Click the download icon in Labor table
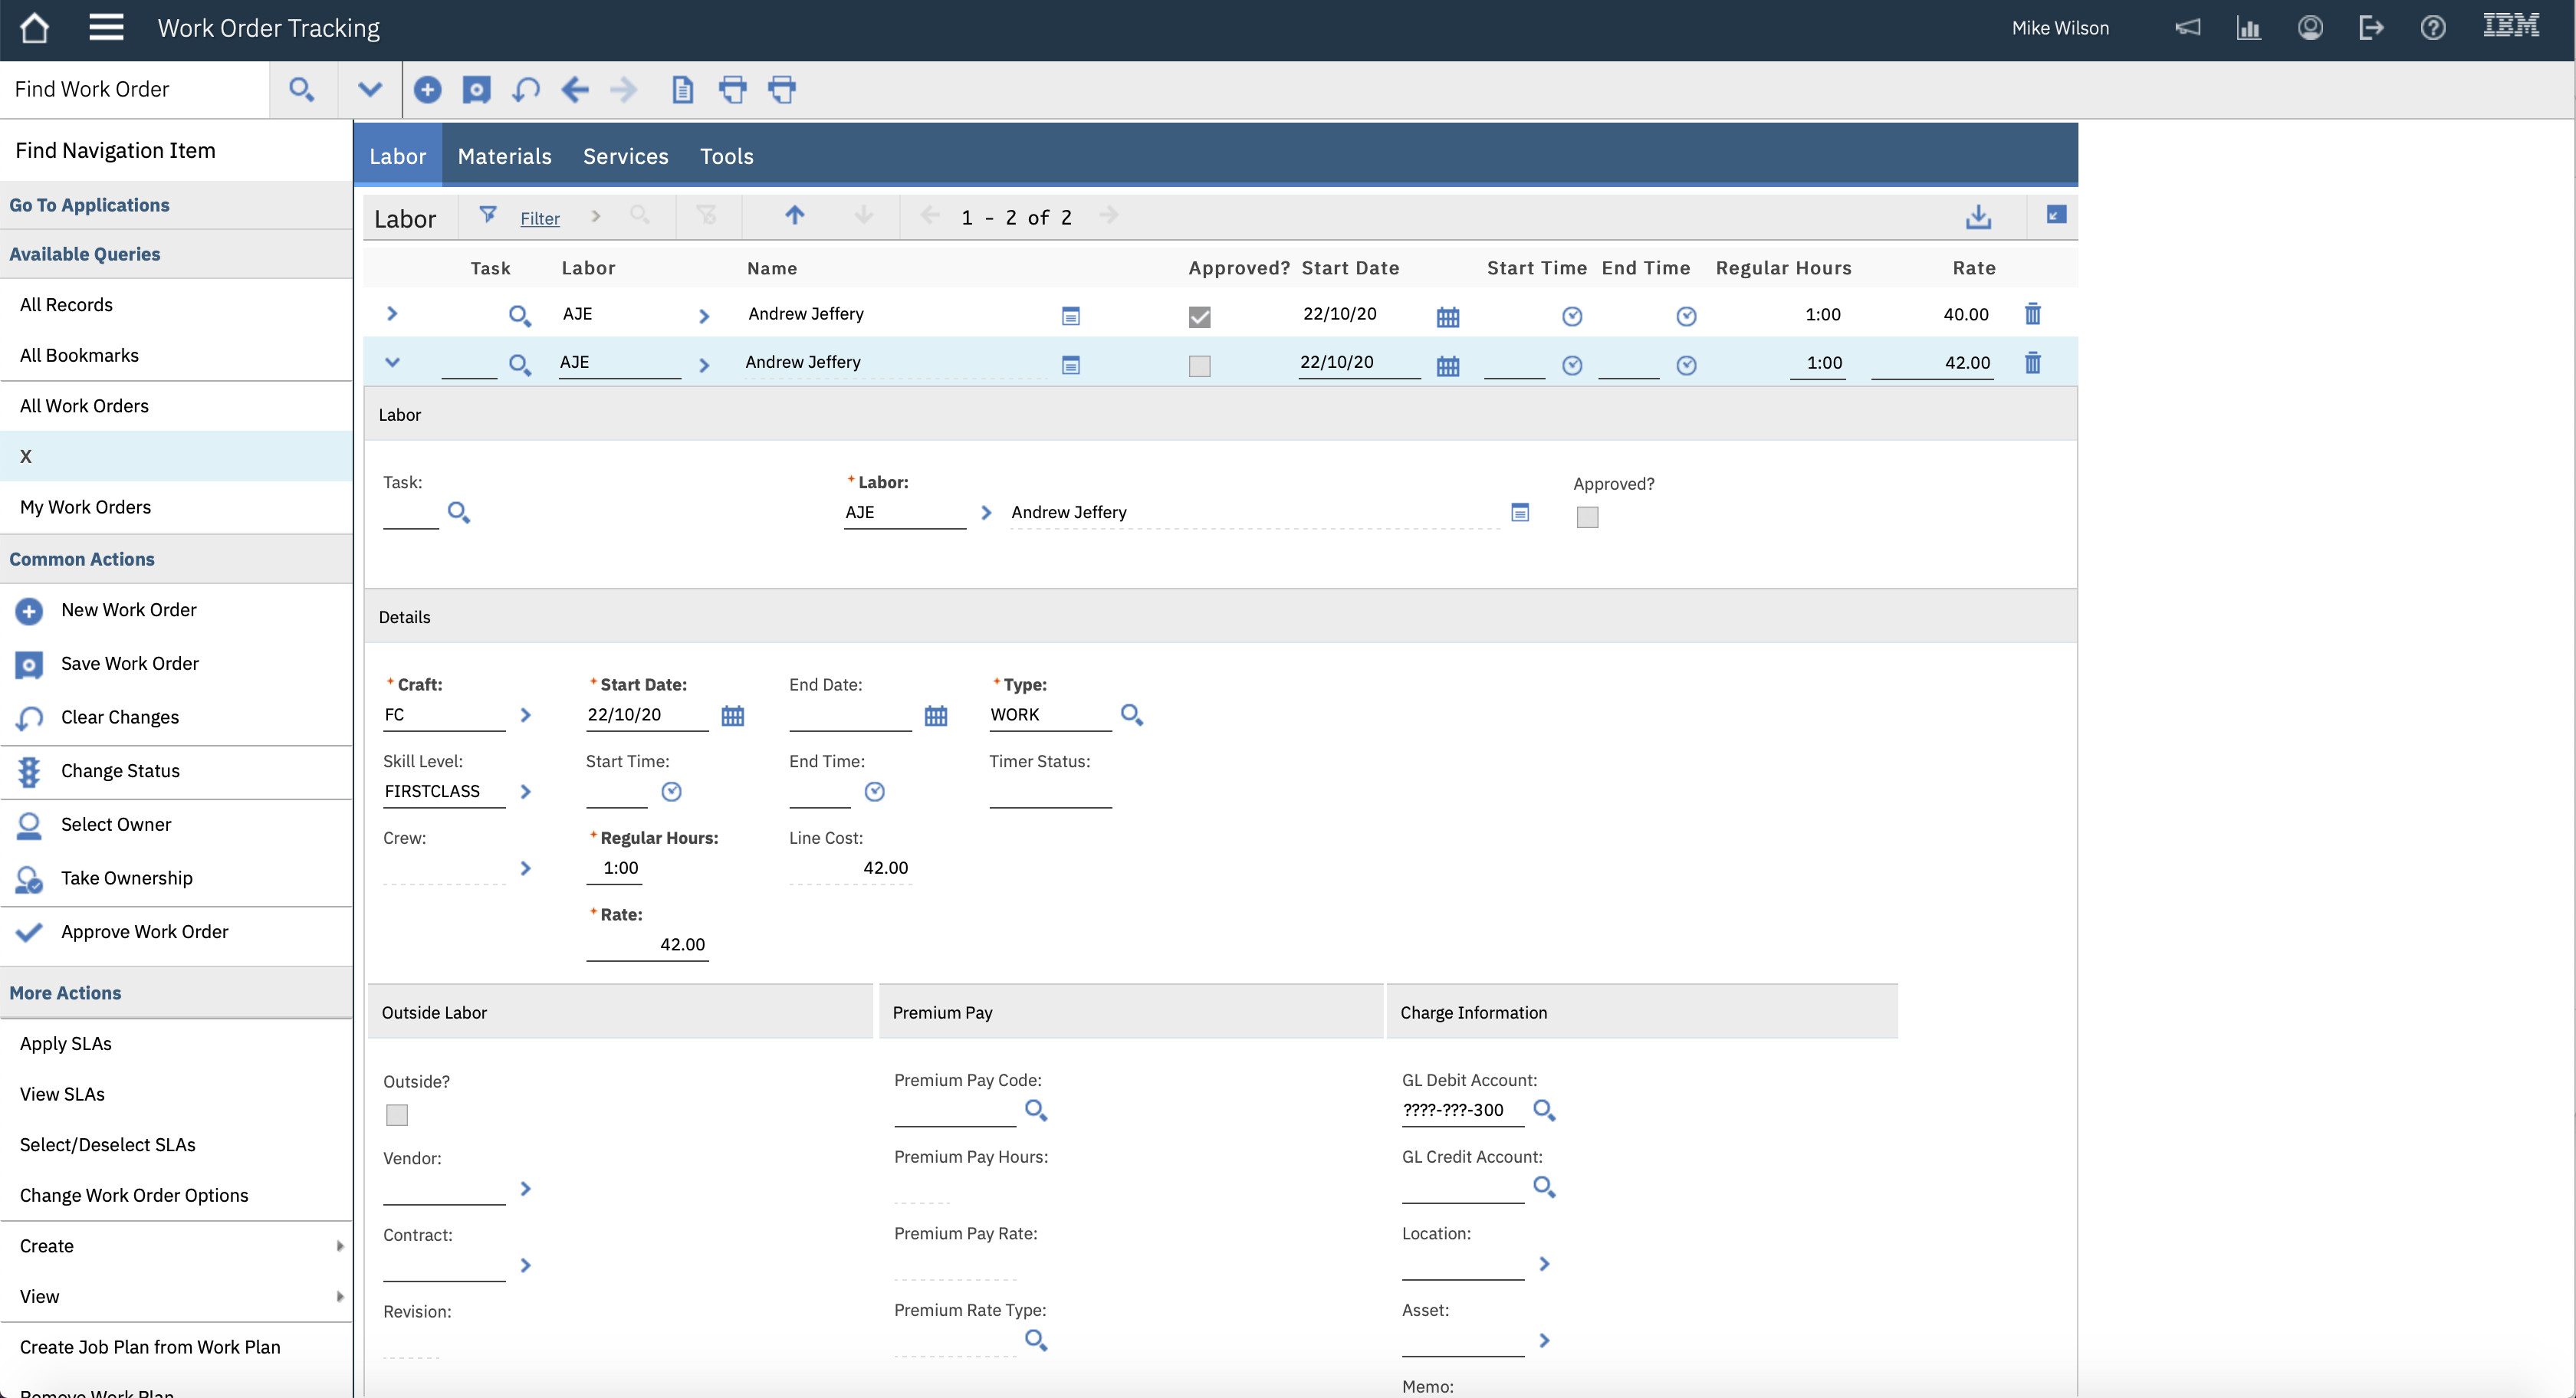Viewport: 2576px width, 1398px height. 1978,217
